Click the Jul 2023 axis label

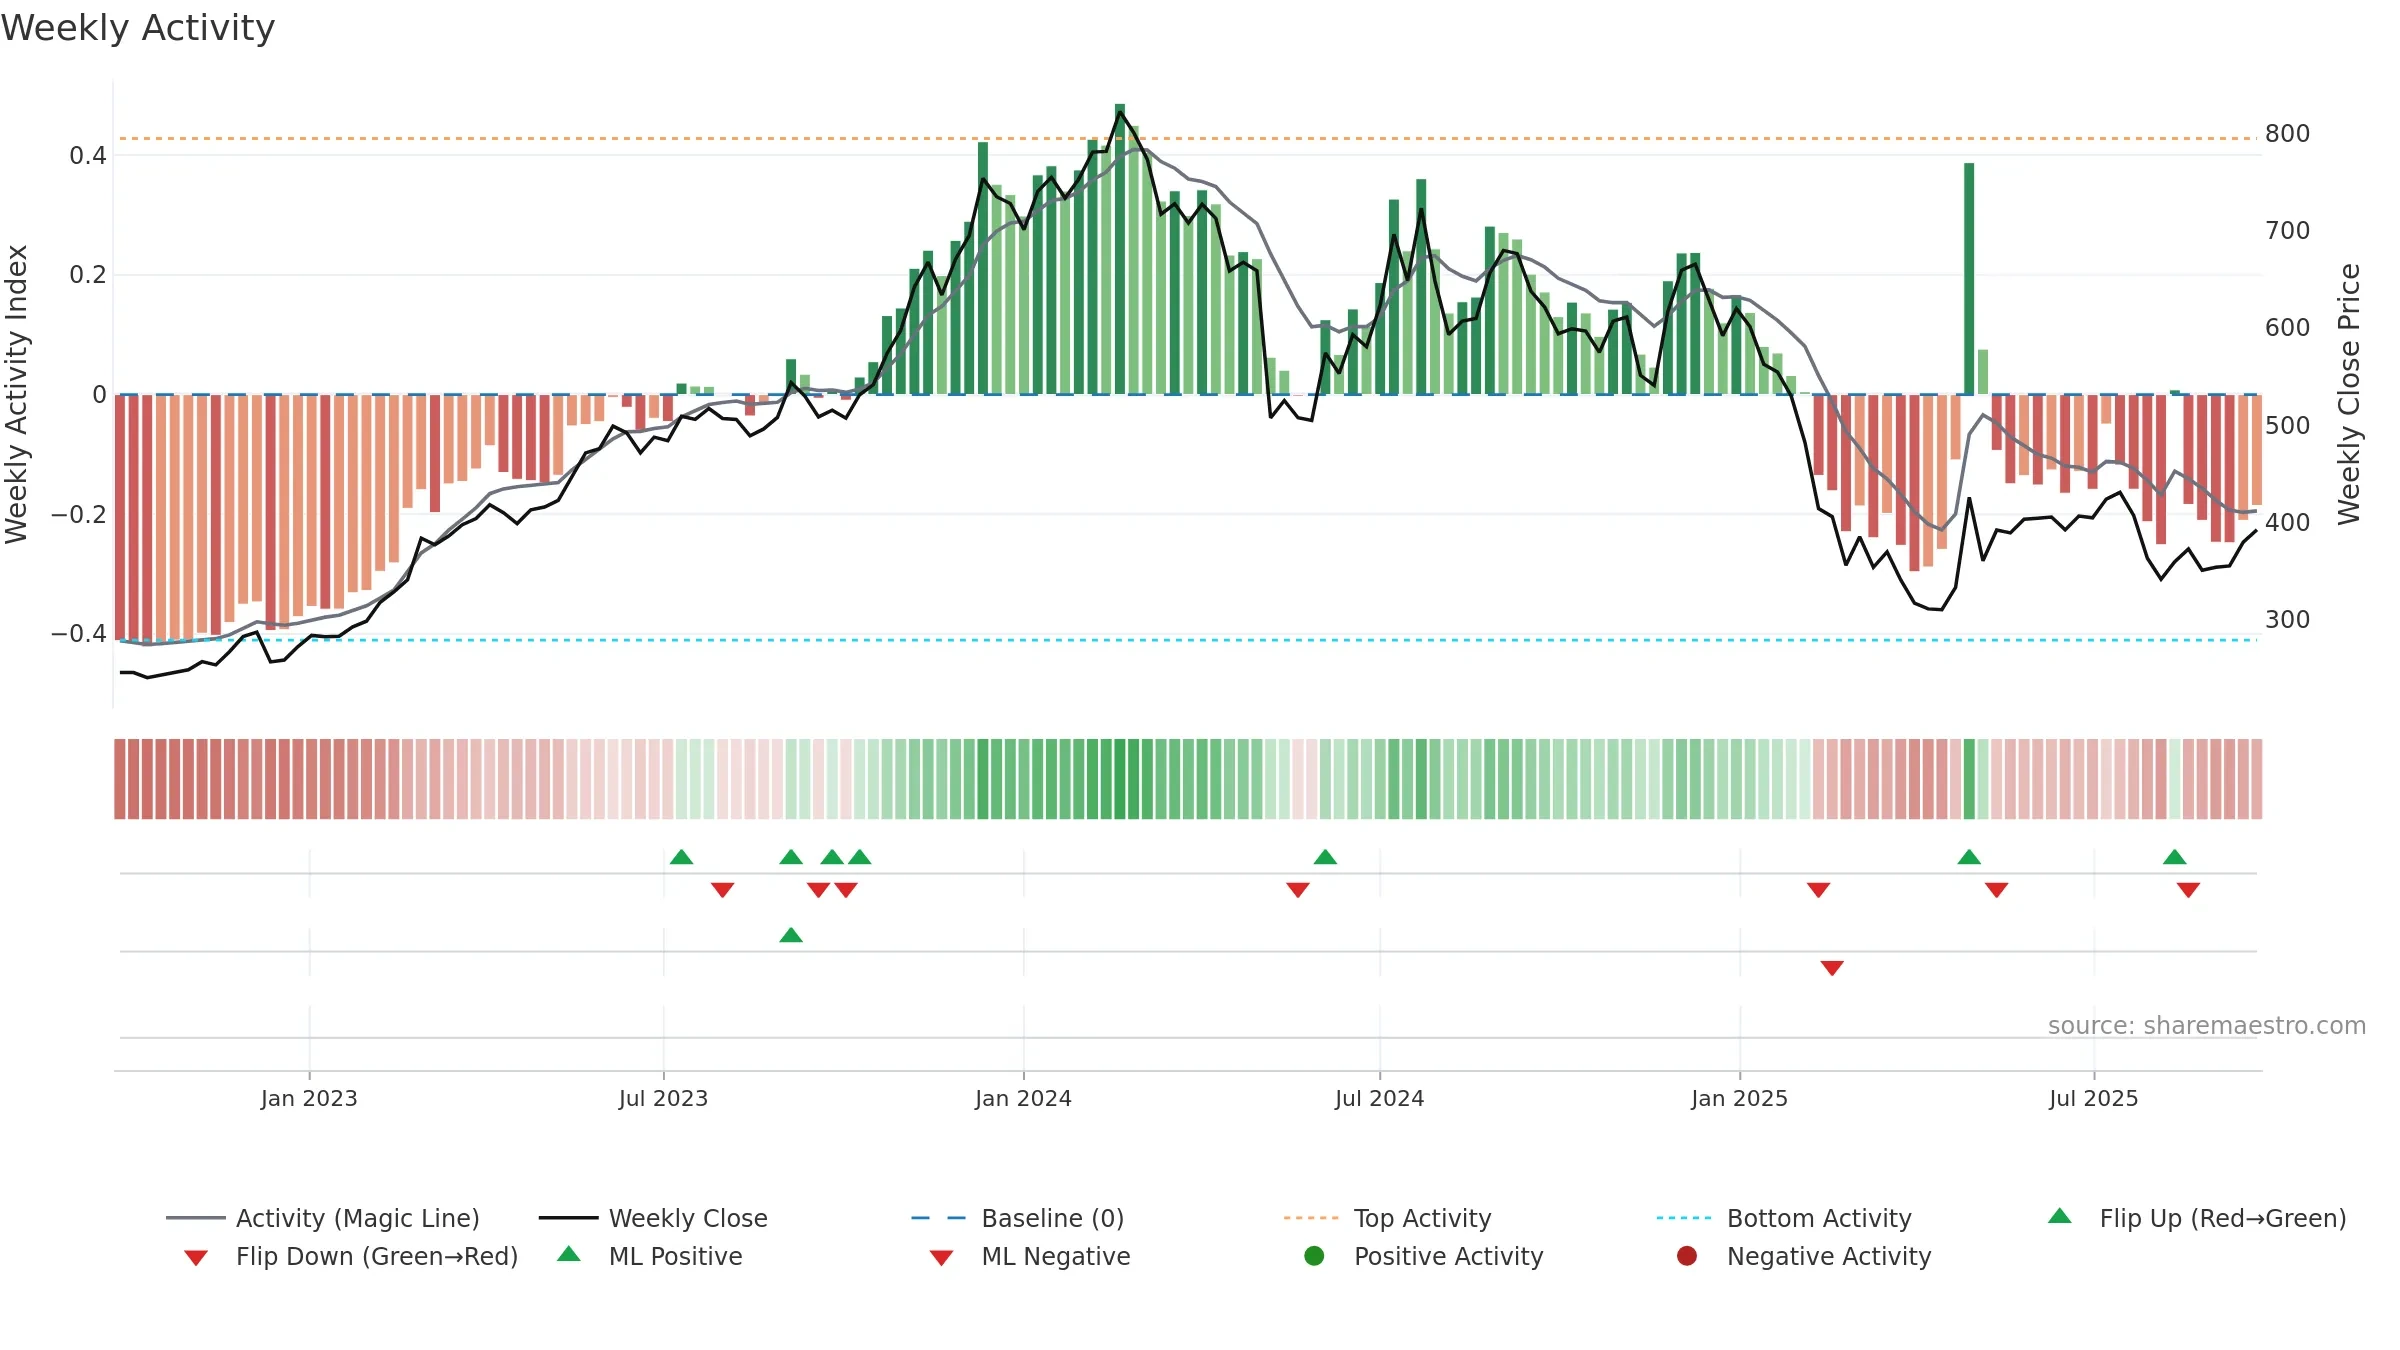coord(663,1098)
